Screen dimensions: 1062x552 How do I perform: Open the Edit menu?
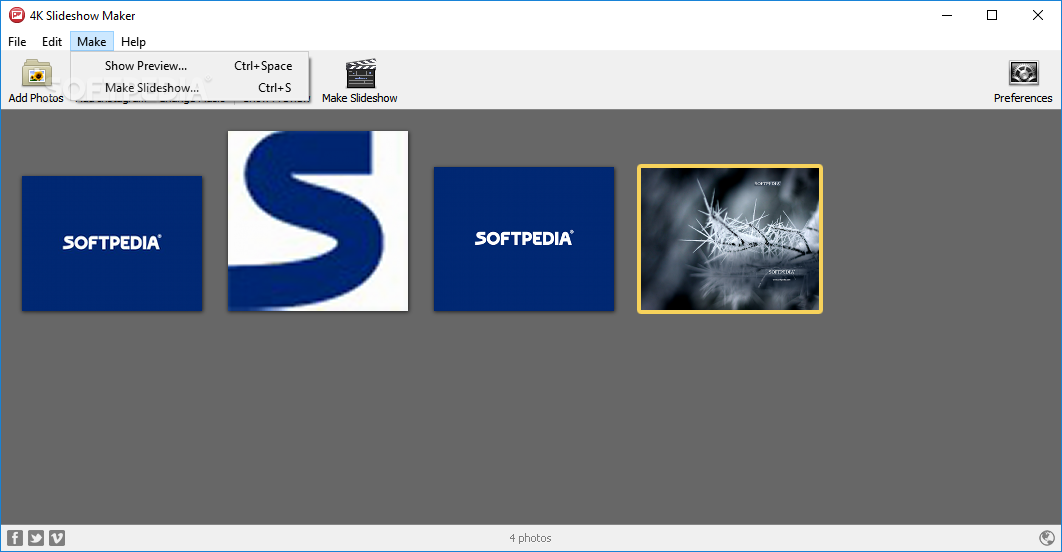click(x=51, y=41)
